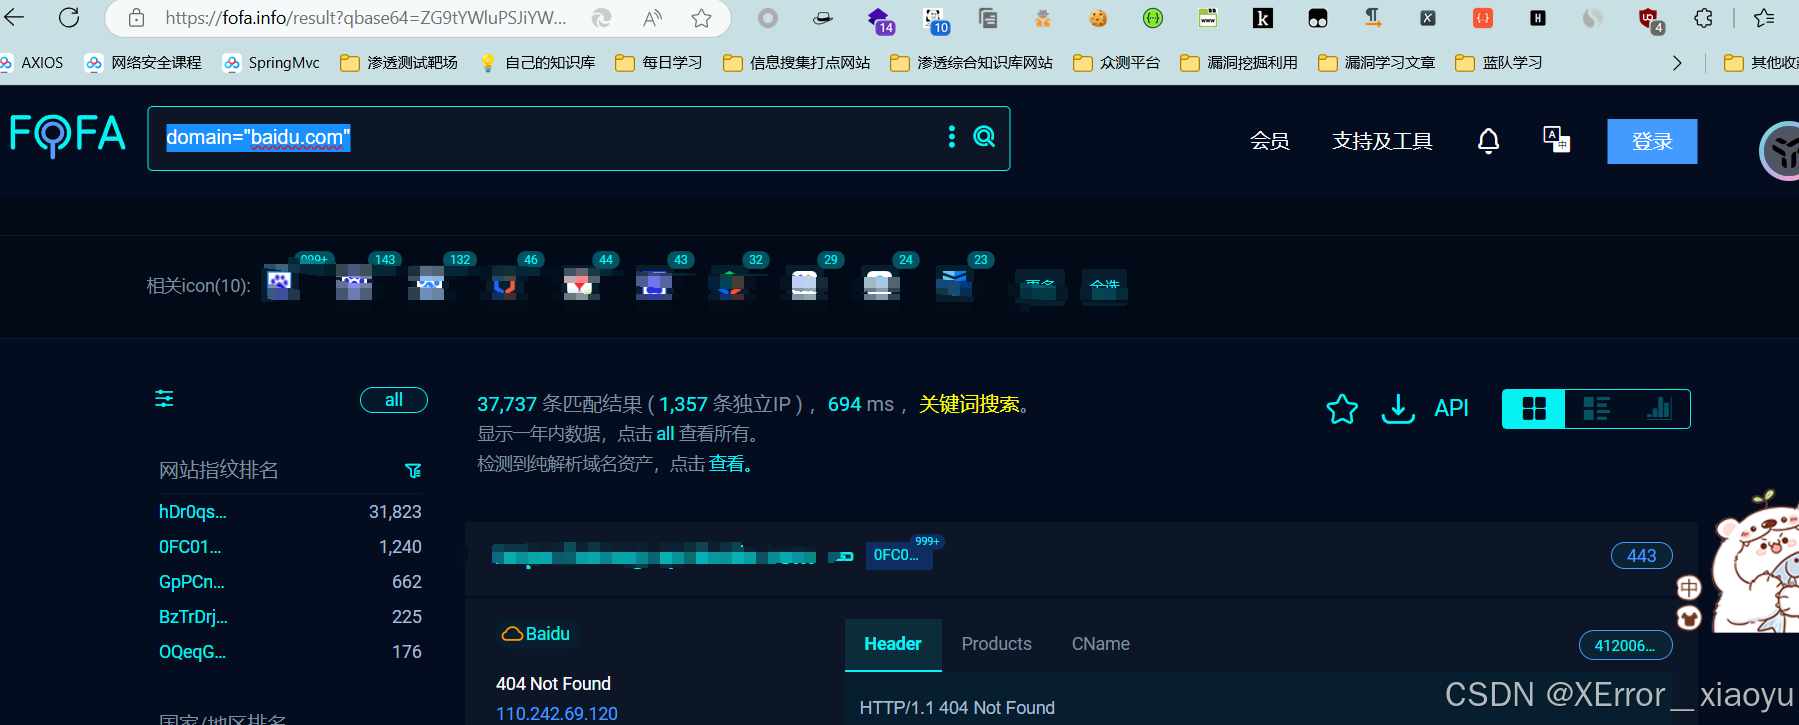Switch to grid card view
This screenshot has width=1799, height=725.
point(1534,408)
